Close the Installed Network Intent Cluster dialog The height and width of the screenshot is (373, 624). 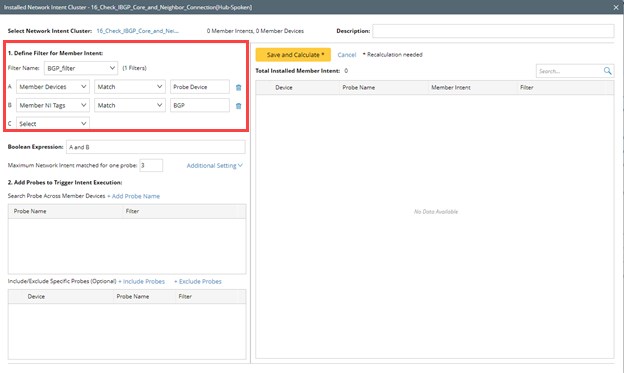coord(616,7)
